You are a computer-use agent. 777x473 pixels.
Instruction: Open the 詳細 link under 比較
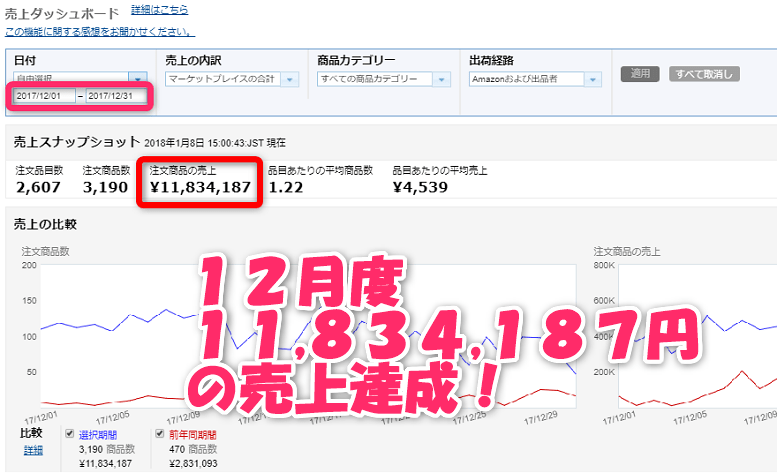pyautogui.click(x=33, y=450)
